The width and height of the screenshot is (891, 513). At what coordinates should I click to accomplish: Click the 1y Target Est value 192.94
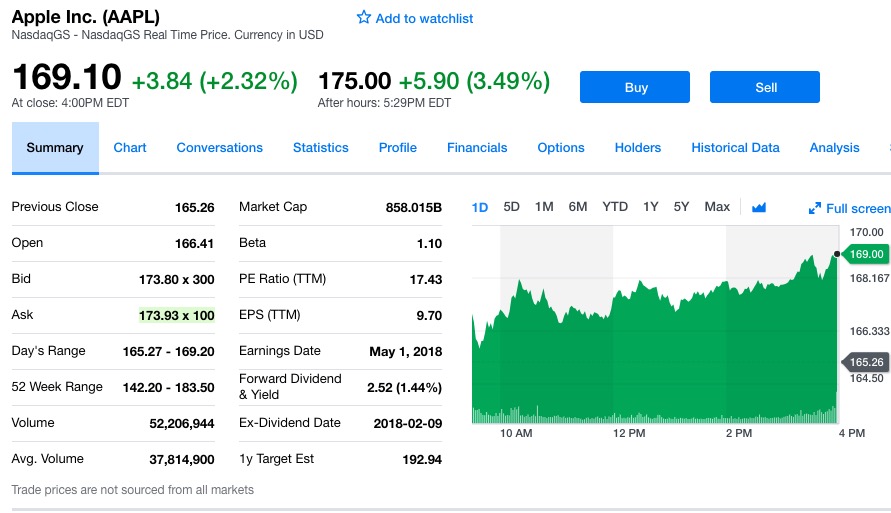[x=422, y=460]
